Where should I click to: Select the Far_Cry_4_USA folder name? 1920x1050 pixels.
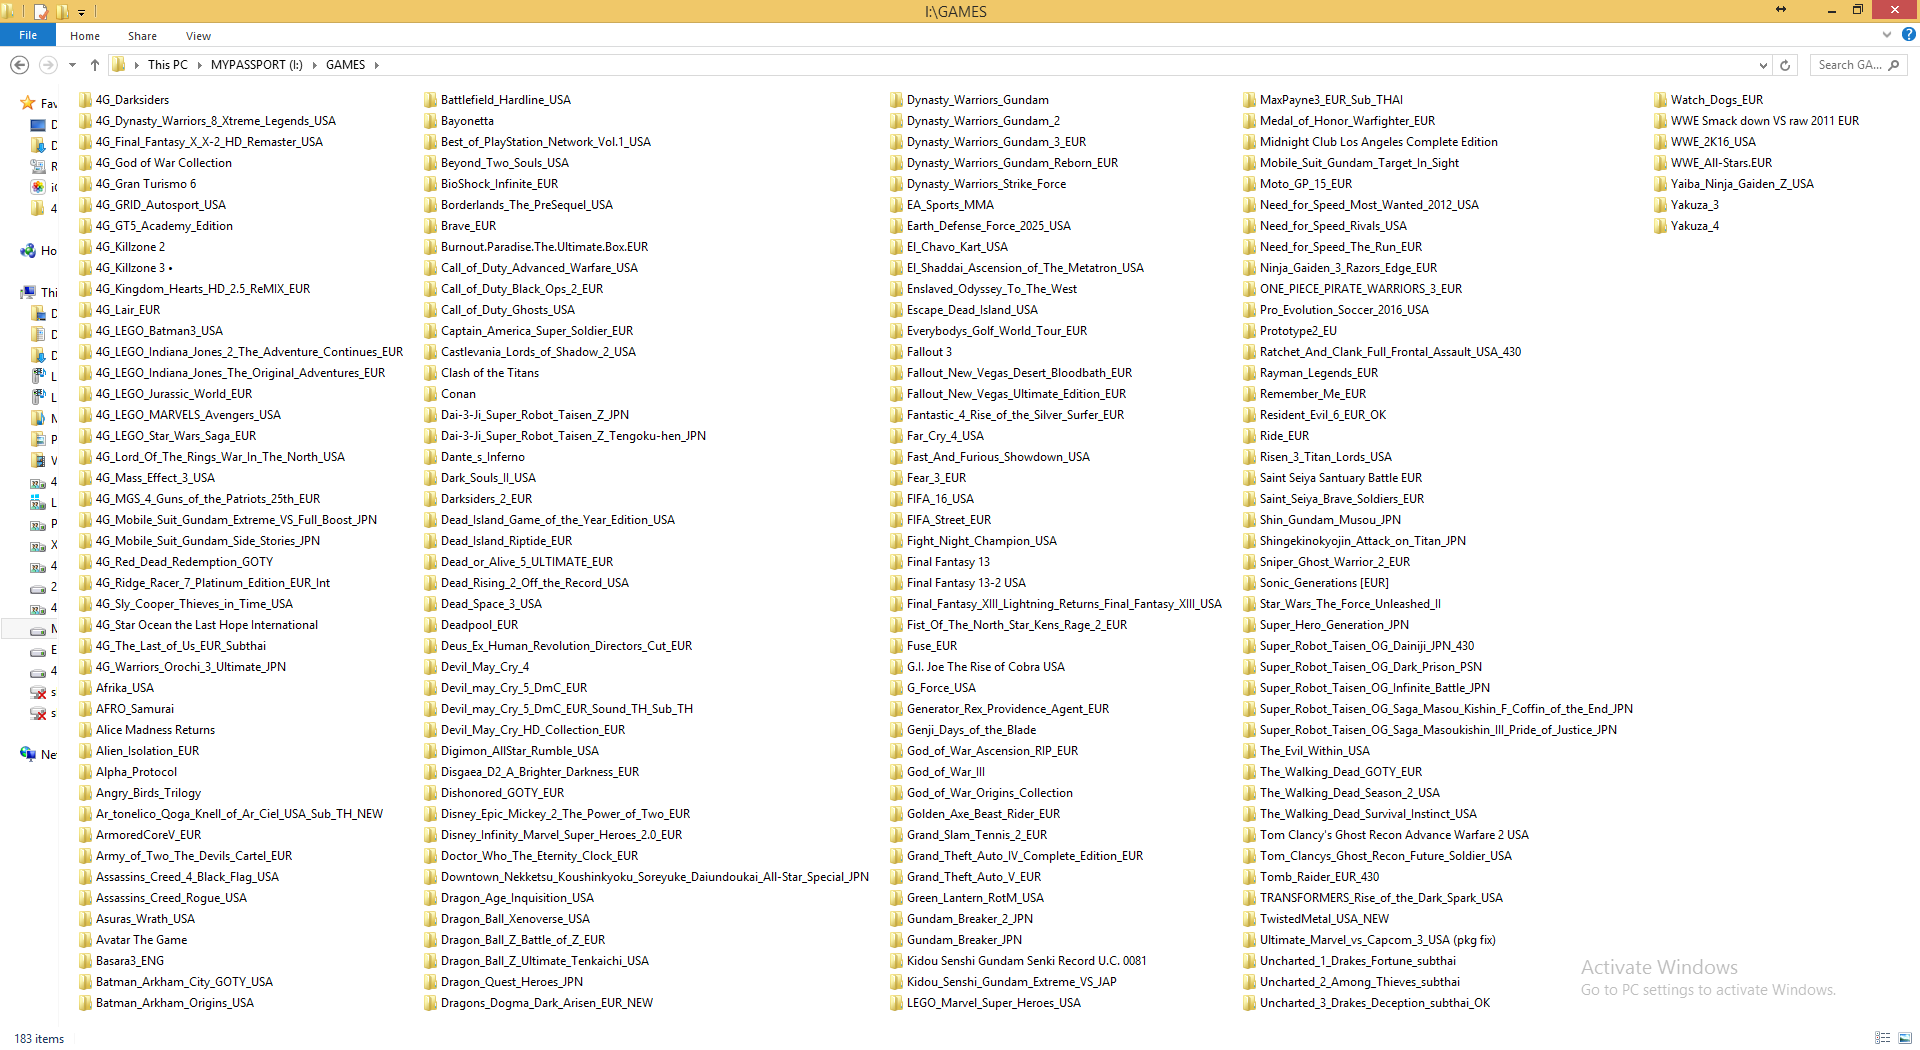point(946,436)
